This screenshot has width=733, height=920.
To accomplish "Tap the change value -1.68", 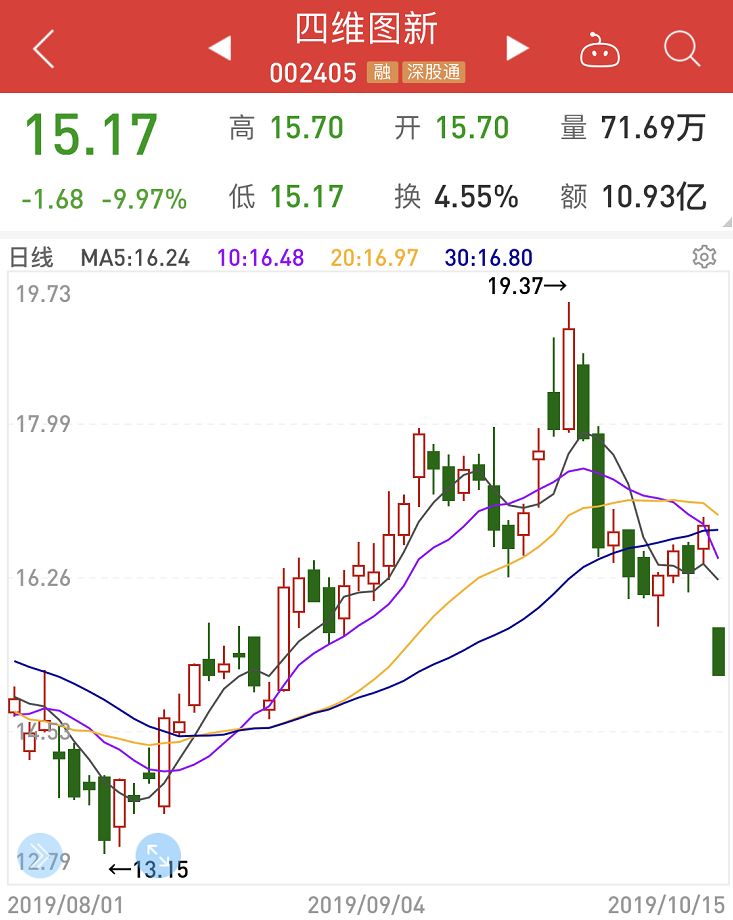I will [52, 199].
